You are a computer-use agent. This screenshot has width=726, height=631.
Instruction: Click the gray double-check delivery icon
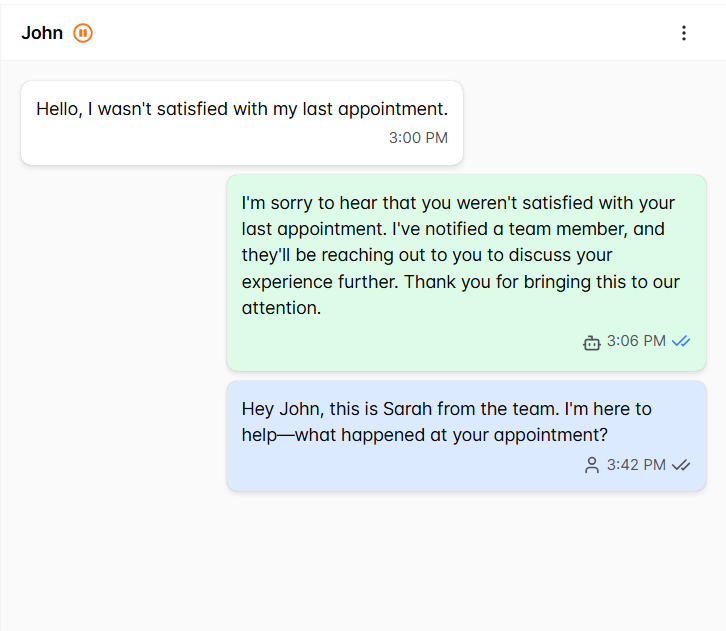coord(681,465)
